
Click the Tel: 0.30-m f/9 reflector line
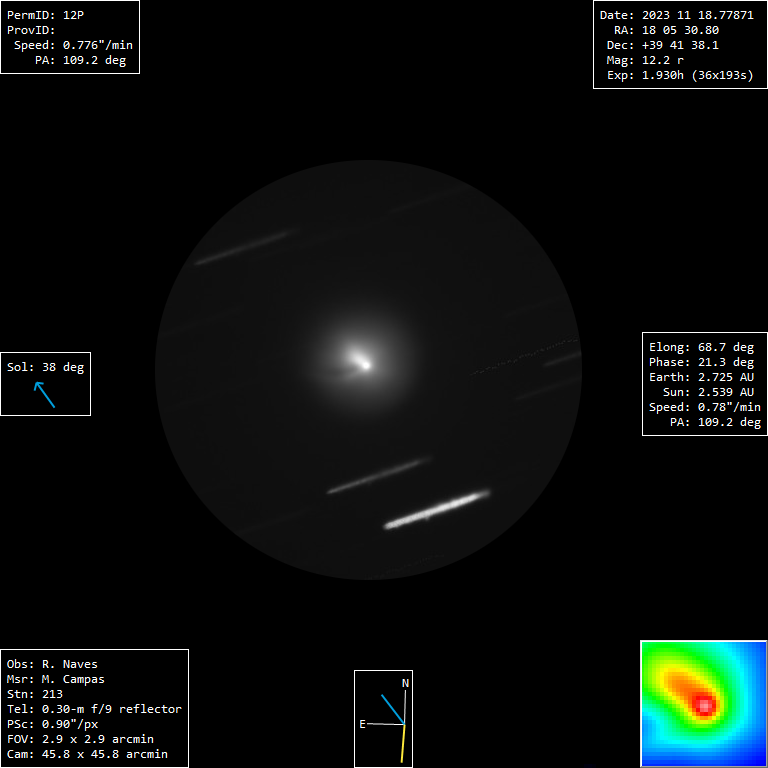point(94,709)
